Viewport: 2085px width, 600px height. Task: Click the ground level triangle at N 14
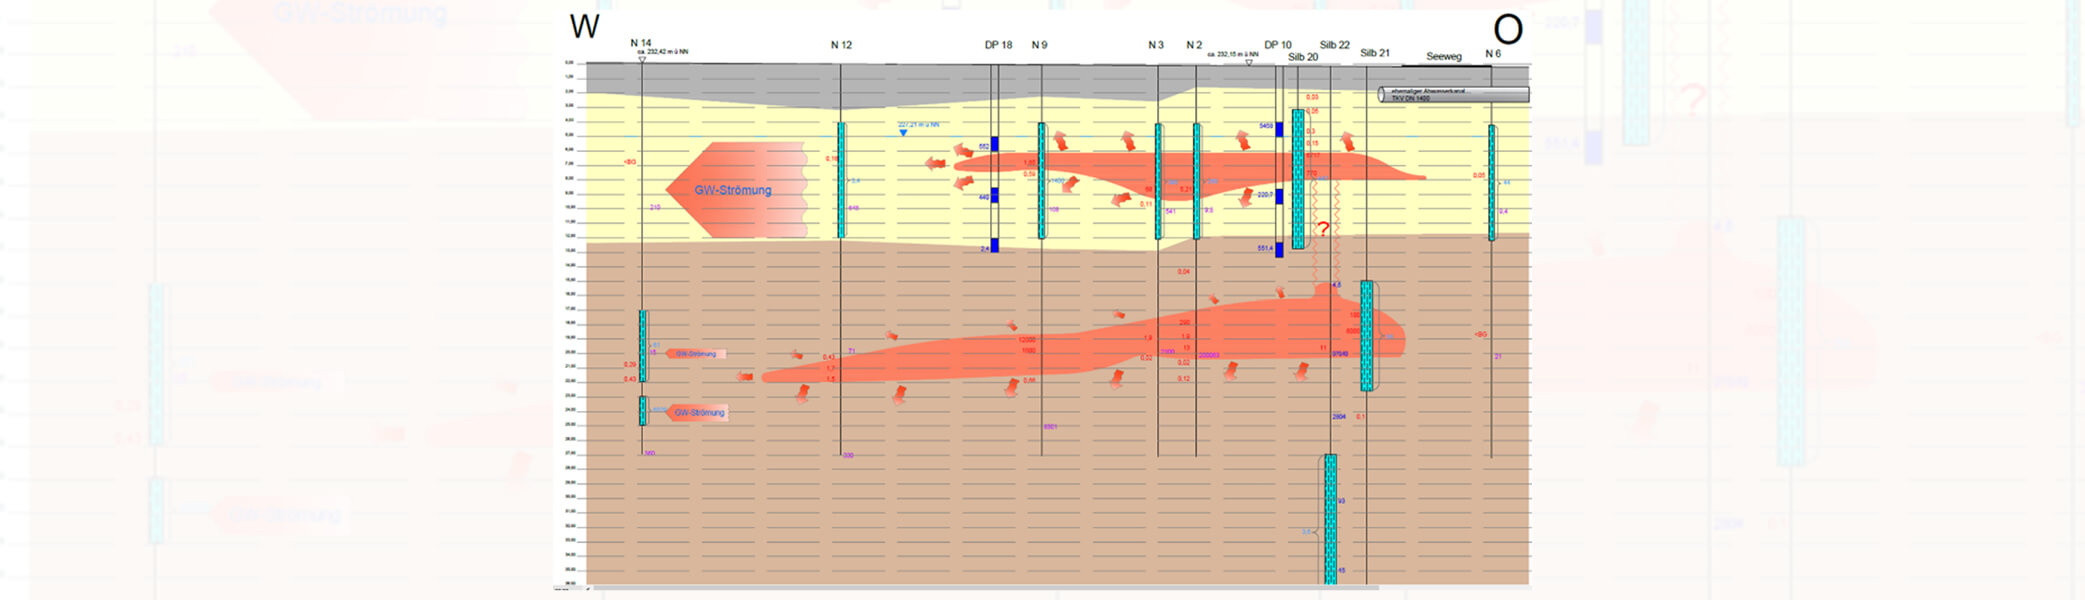point(642,59)
